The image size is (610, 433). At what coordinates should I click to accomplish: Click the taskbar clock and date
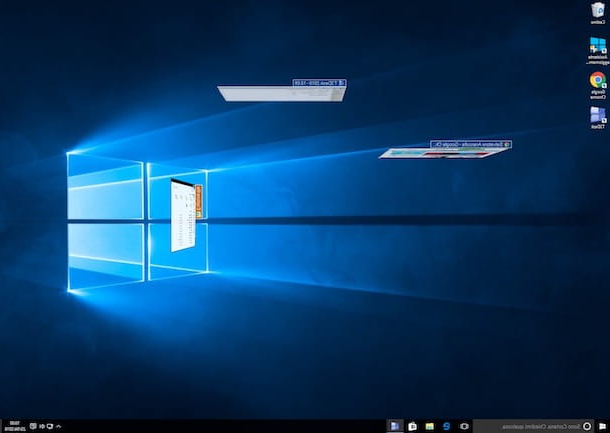(x=15, y=426)
